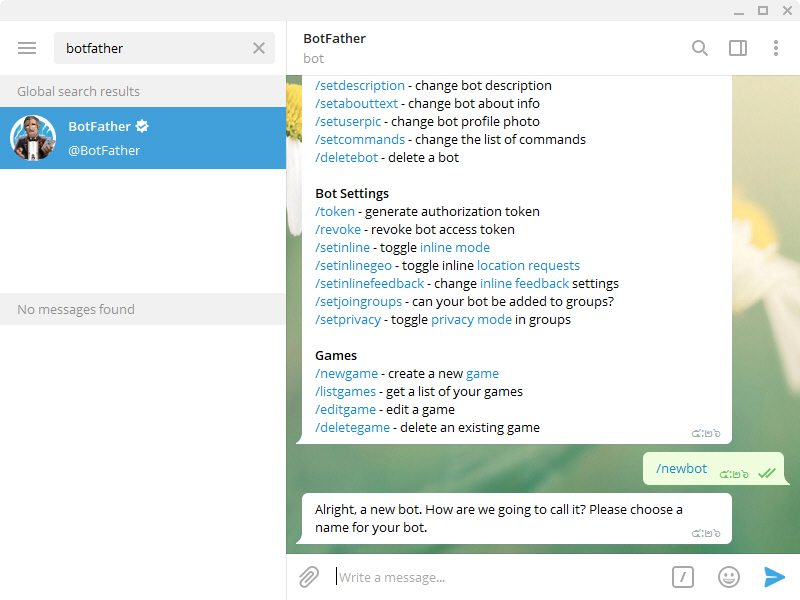The width and height of the screenshot is (800, 600).
Task: Click the /setabouttext command link
Action: pos(356,104)
